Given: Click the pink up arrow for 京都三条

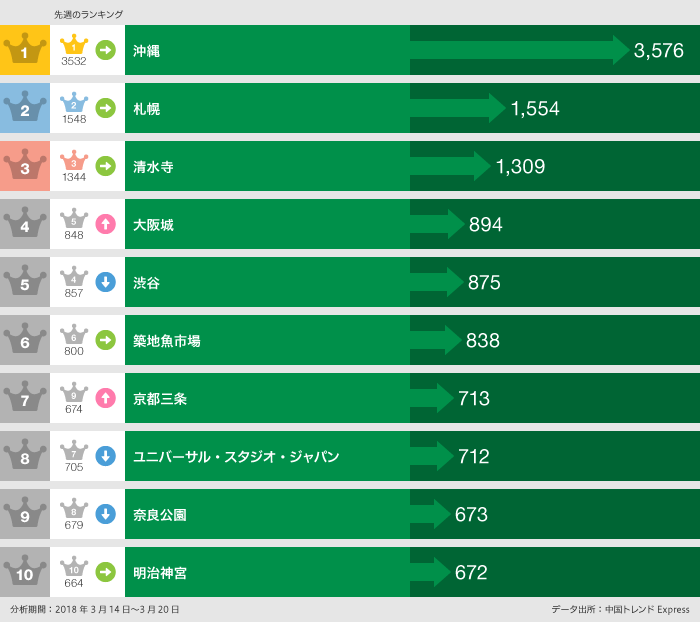Looking at the screenshot, I should tap(105, 398).
